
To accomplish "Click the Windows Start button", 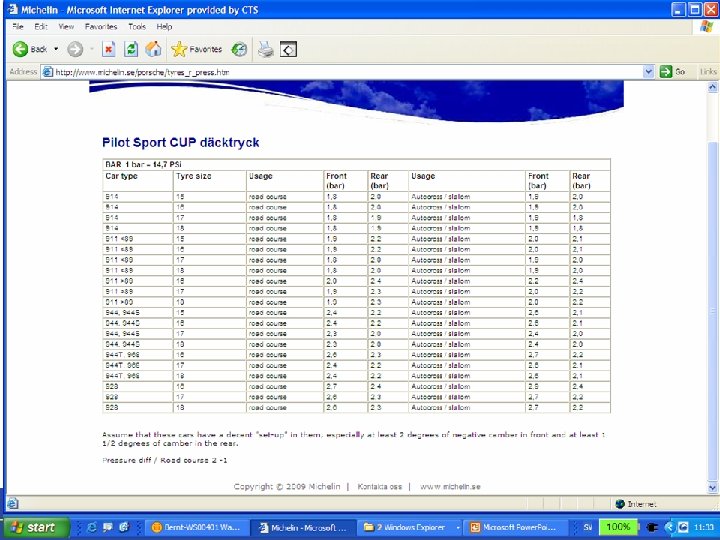I will pyautogui.click(x=38, y=527).
